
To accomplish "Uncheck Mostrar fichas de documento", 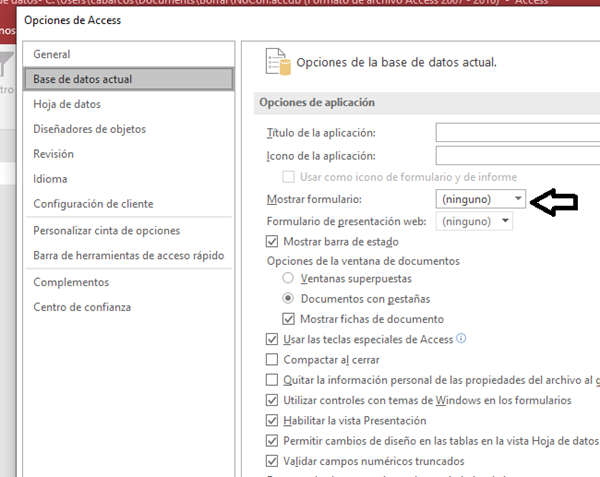I will coord(290,319).
